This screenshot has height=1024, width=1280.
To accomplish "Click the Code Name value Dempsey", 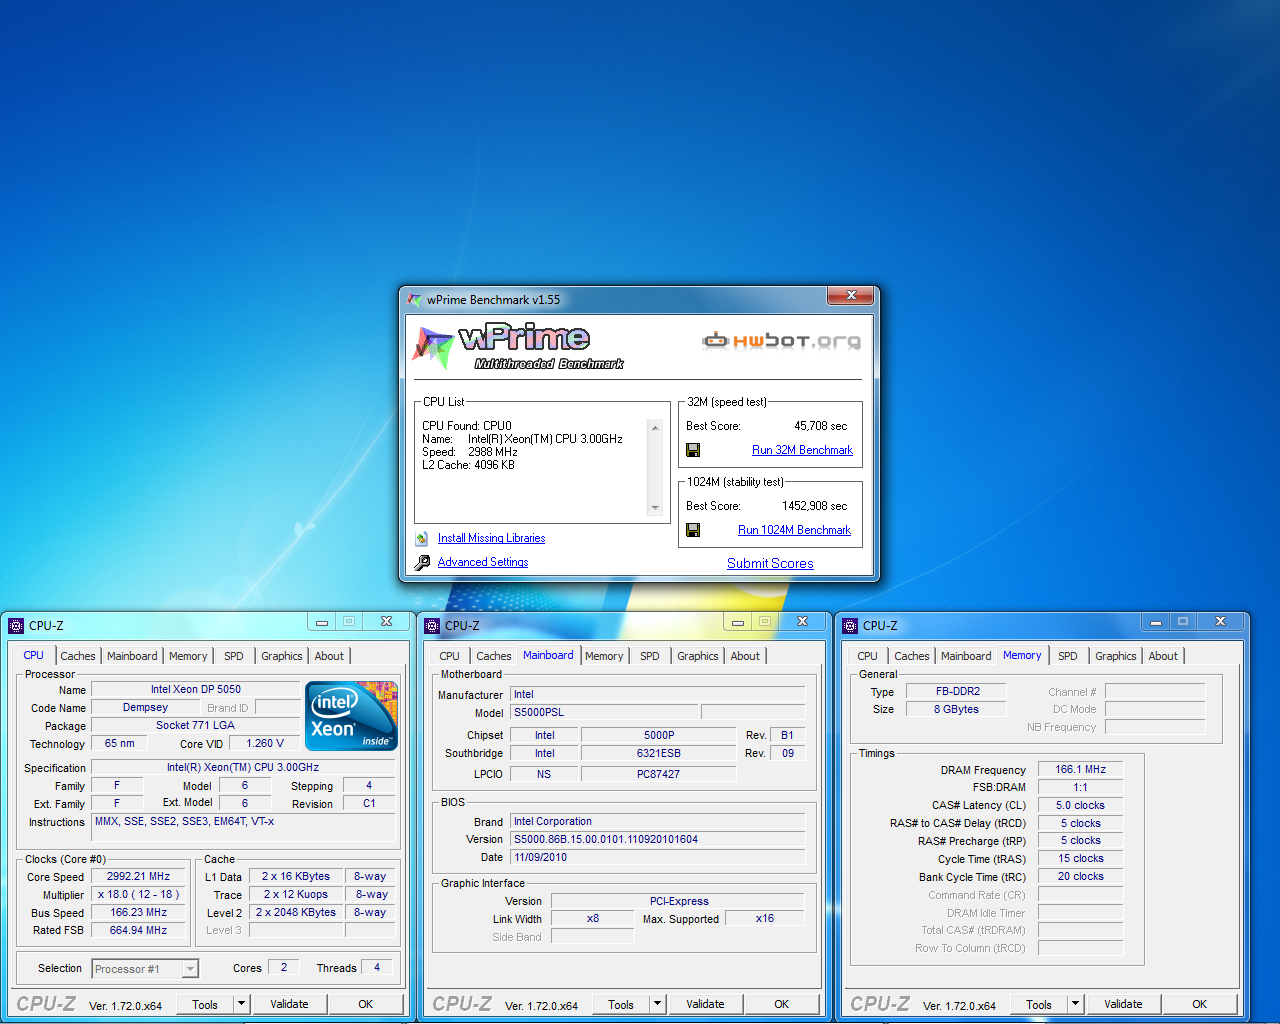I will click(x=145, y=707).
